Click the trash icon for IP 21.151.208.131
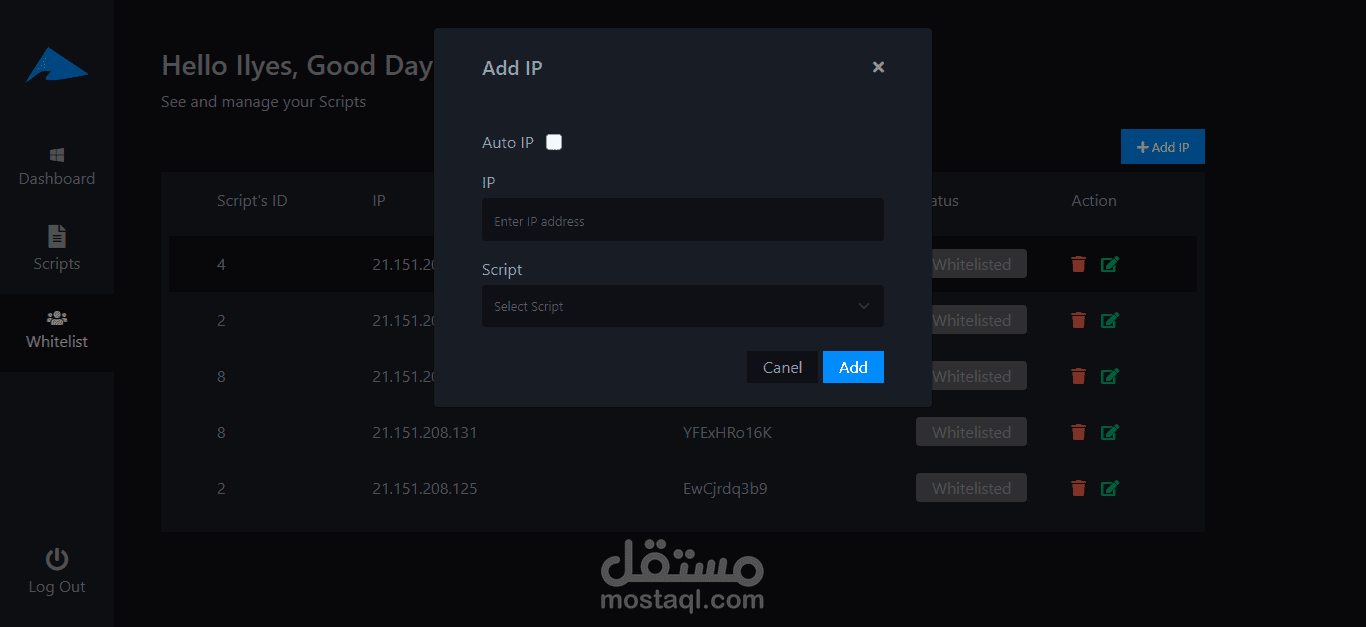 (x=1078, y=432)
